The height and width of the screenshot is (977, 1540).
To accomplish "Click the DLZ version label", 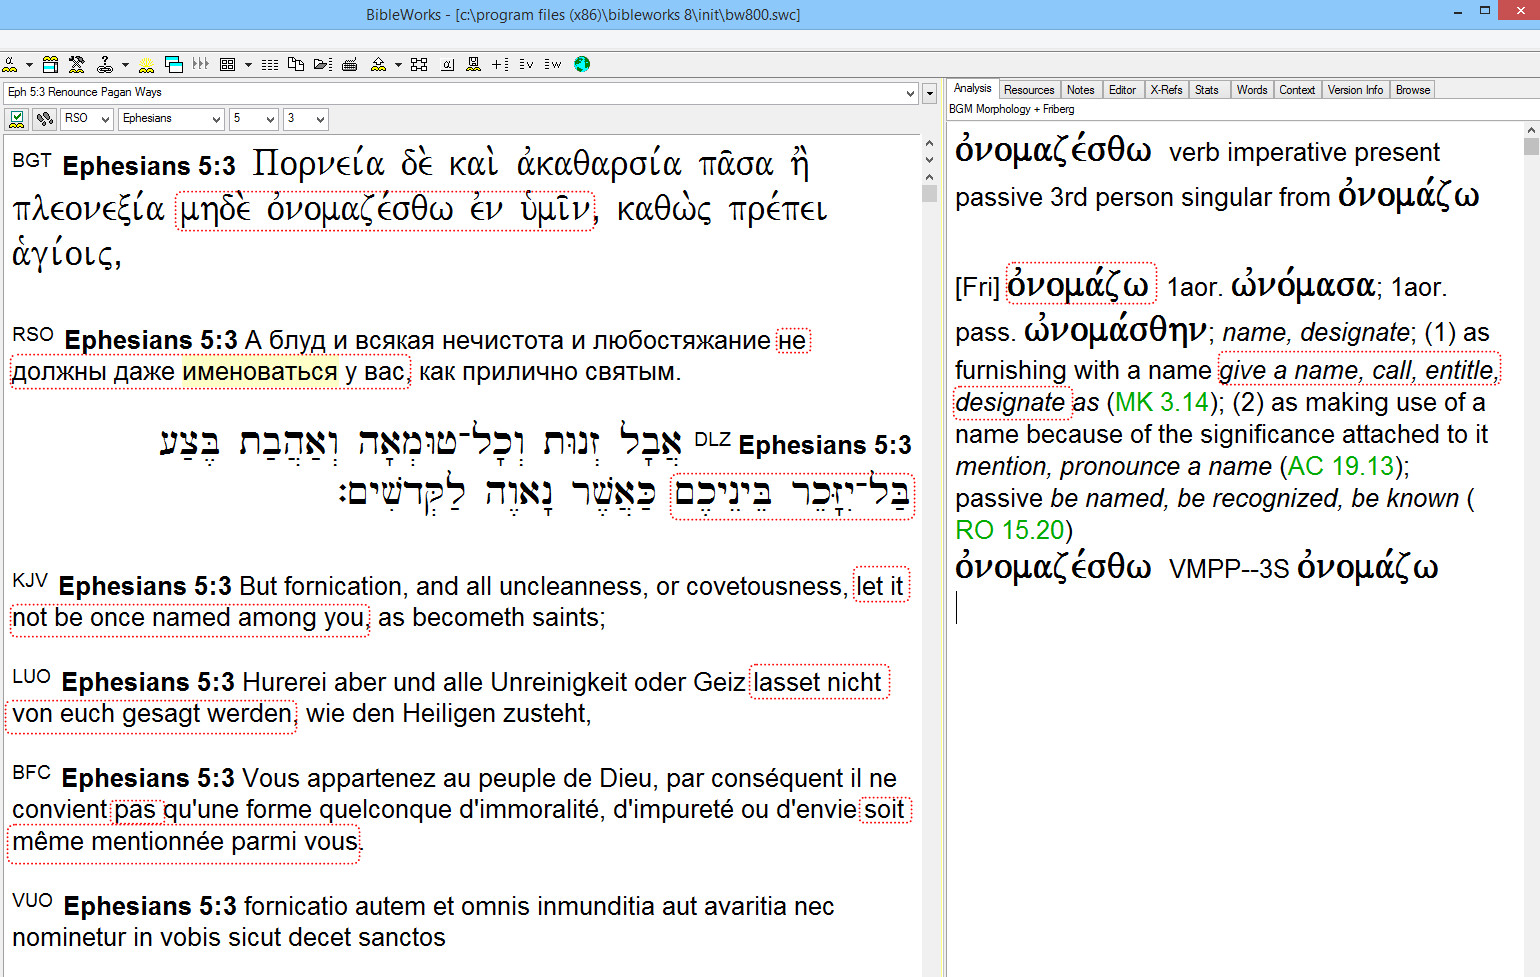I will pyautogui.click(x=712, y=440).
